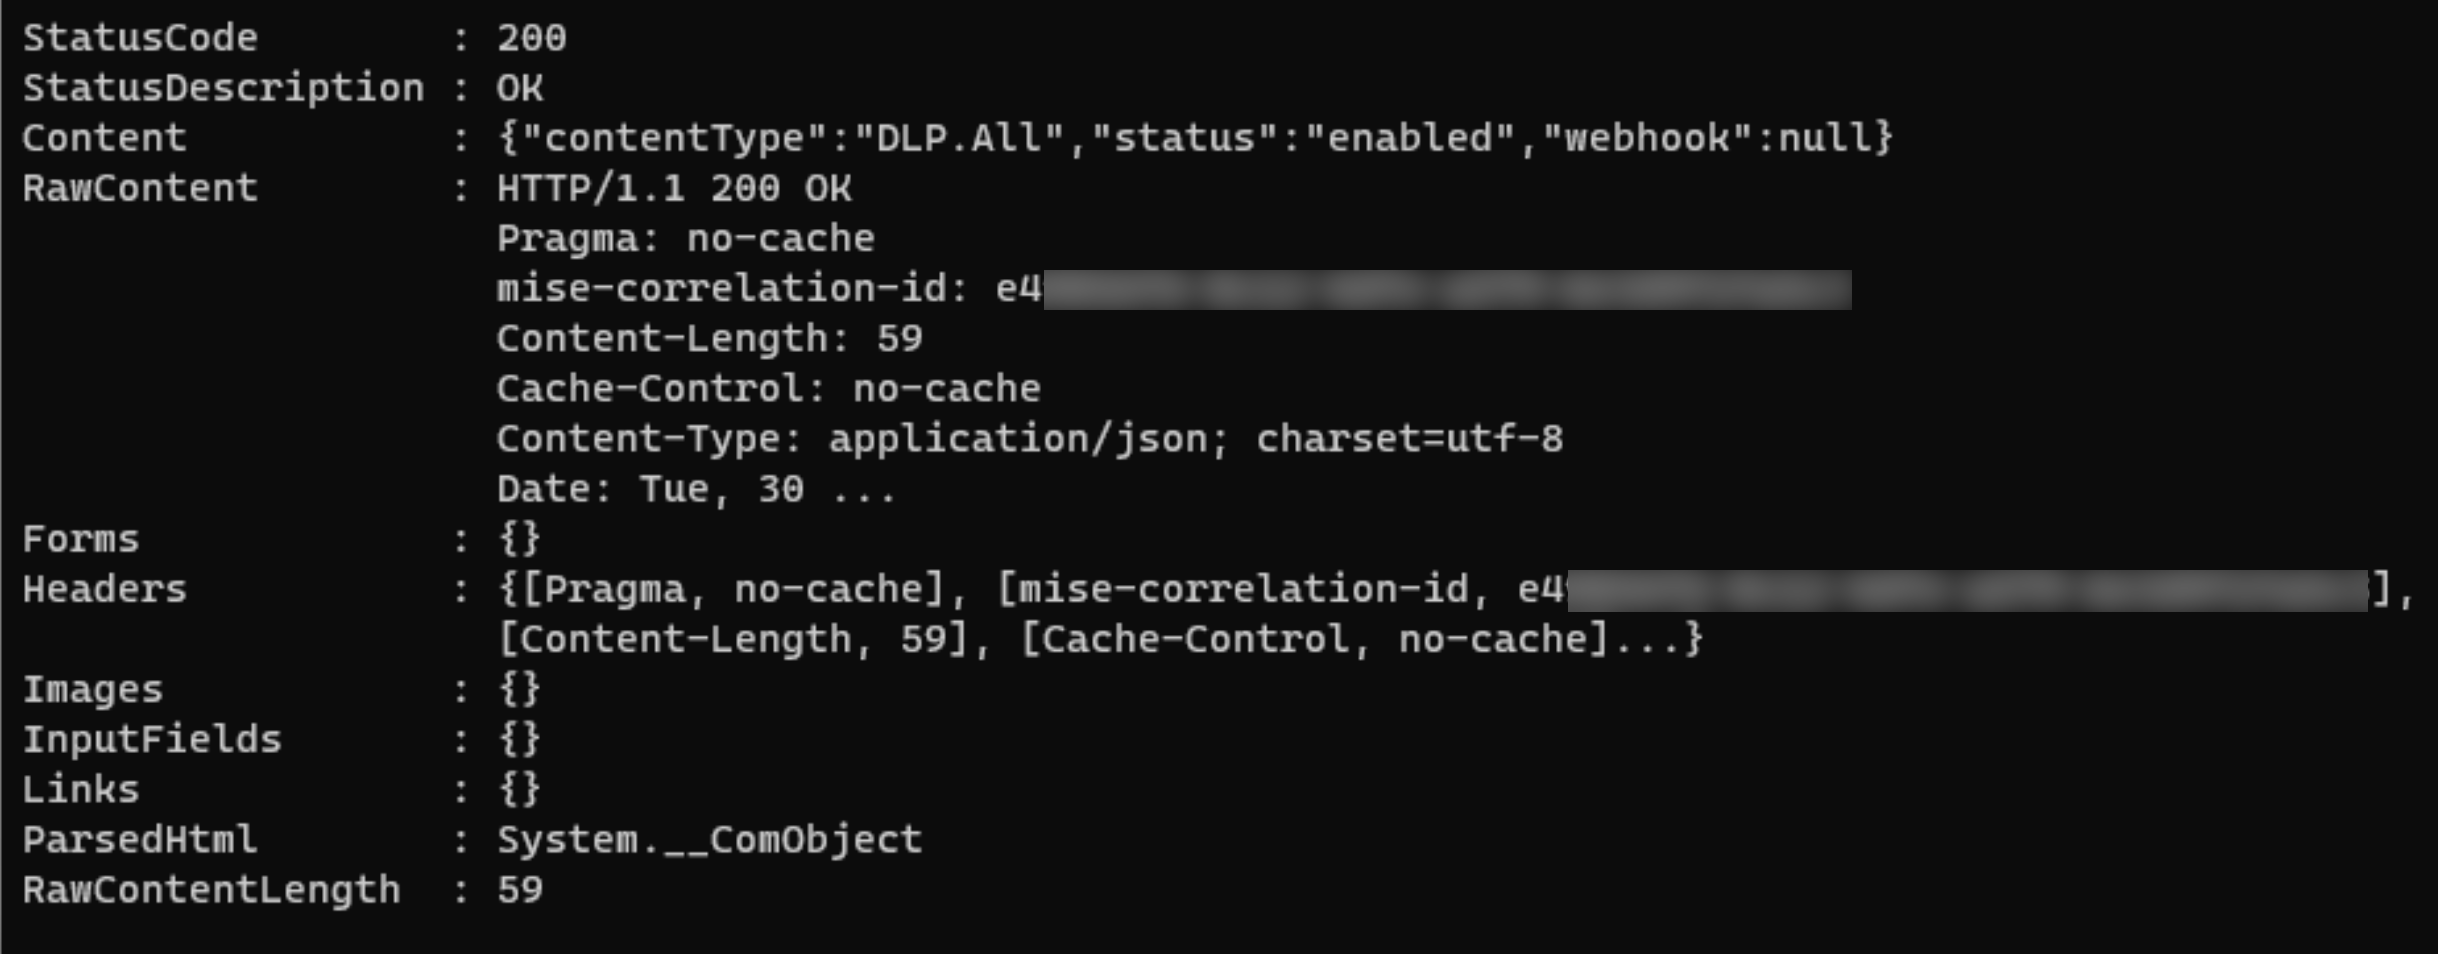This screenshot has width=2438, height=954.
Task: Click the Links property label
Action: click(x=81, y=789)
